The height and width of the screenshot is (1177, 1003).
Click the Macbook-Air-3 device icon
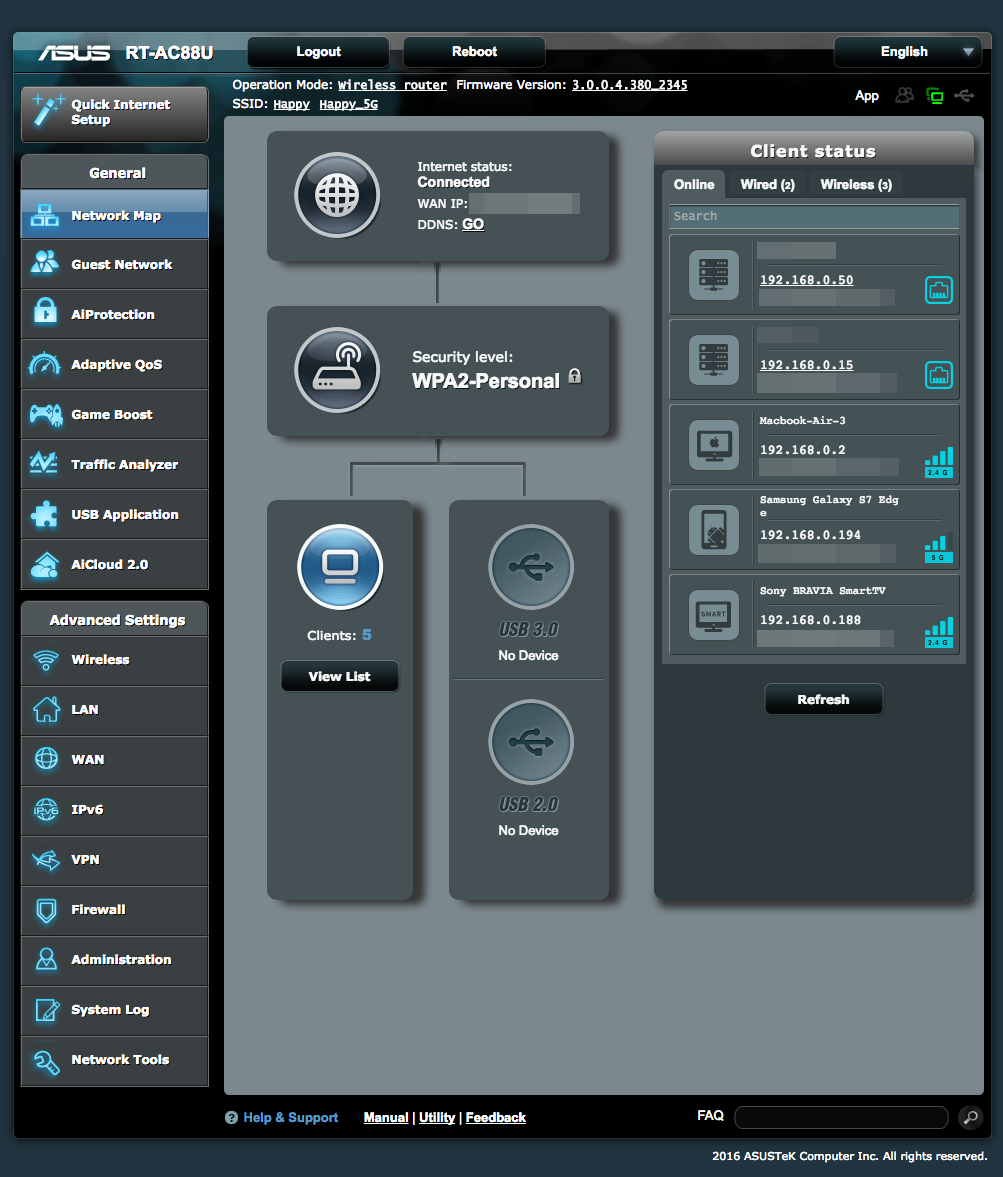point(714,446)
